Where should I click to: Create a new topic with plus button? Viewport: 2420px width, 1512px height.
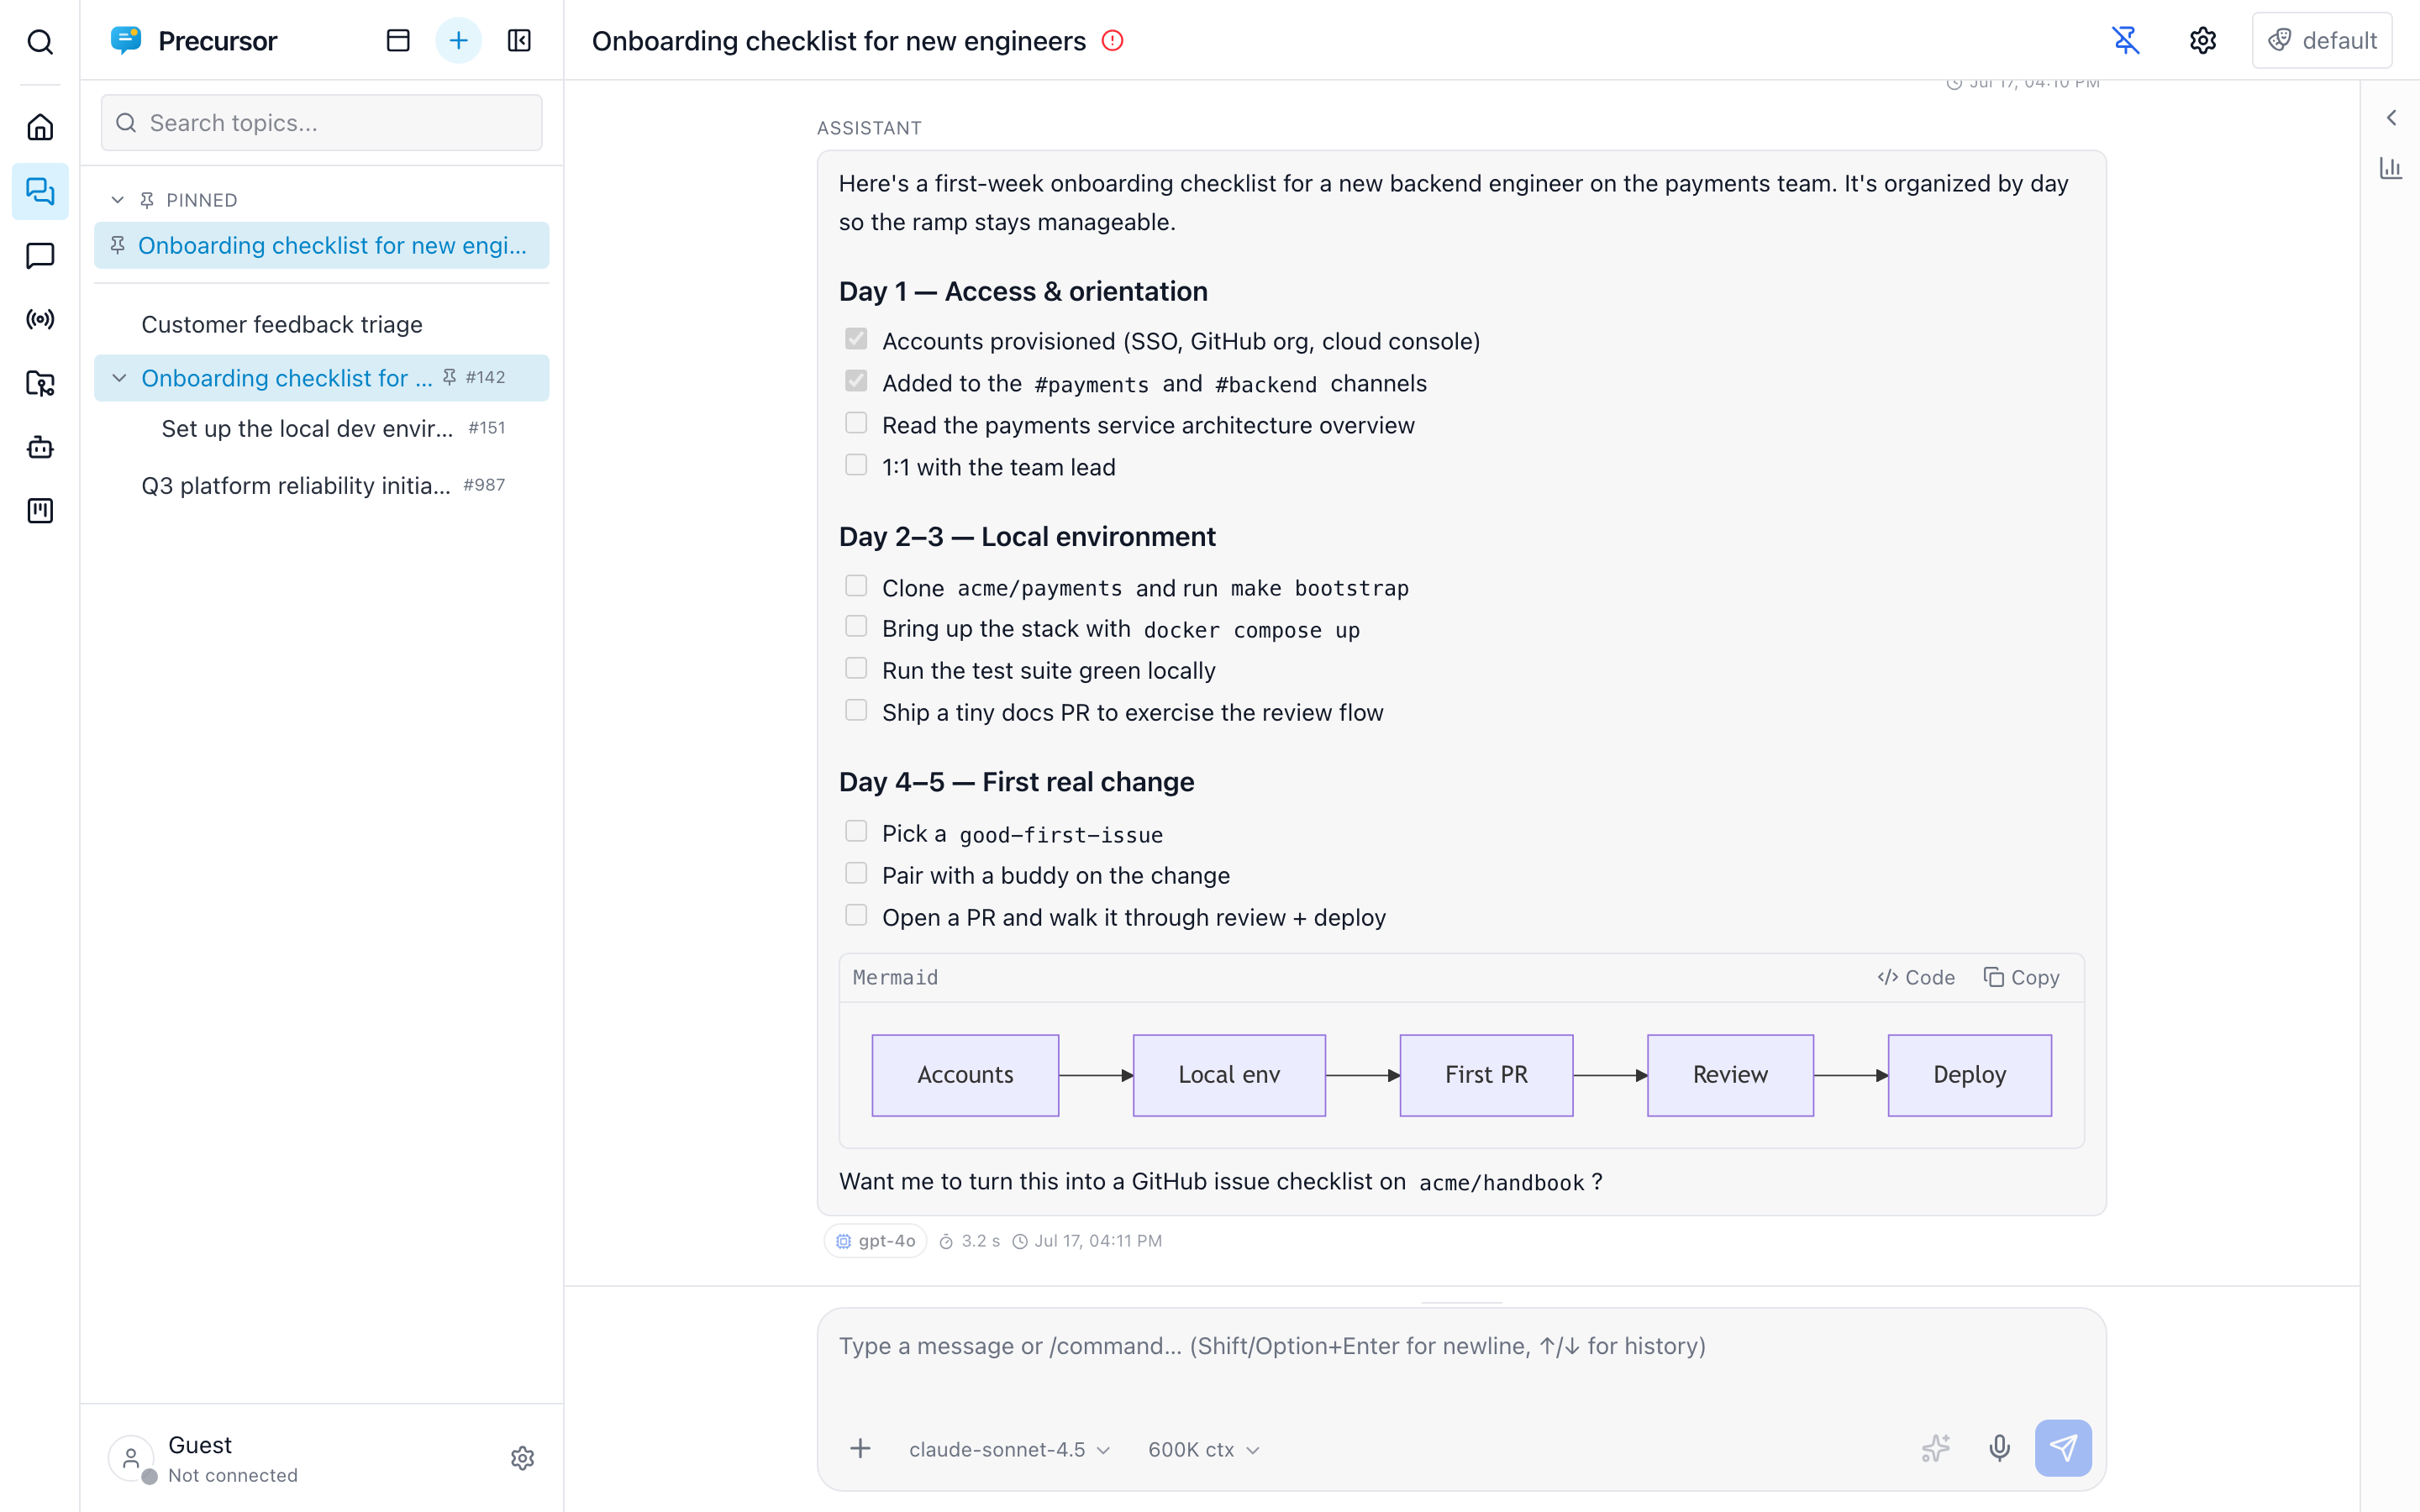458,40
